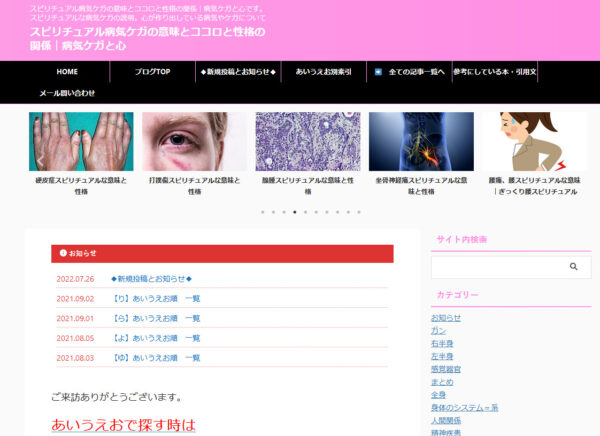Open the purple microscope tissue thumbnail
The width and height of the screenshot is (600, 436).
click(308, 141)
